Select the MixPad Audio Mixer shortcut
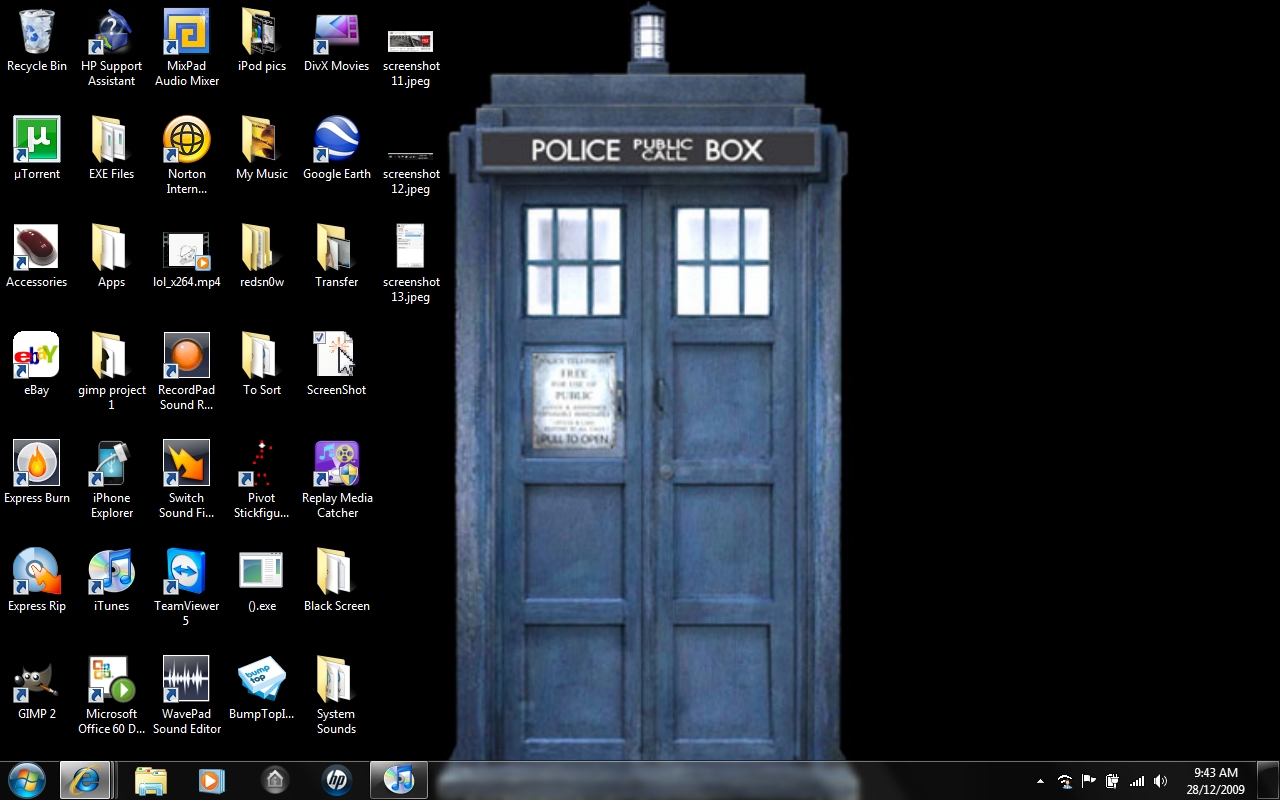The height and width of the screenshot is (800, 1280). (186, 32)
